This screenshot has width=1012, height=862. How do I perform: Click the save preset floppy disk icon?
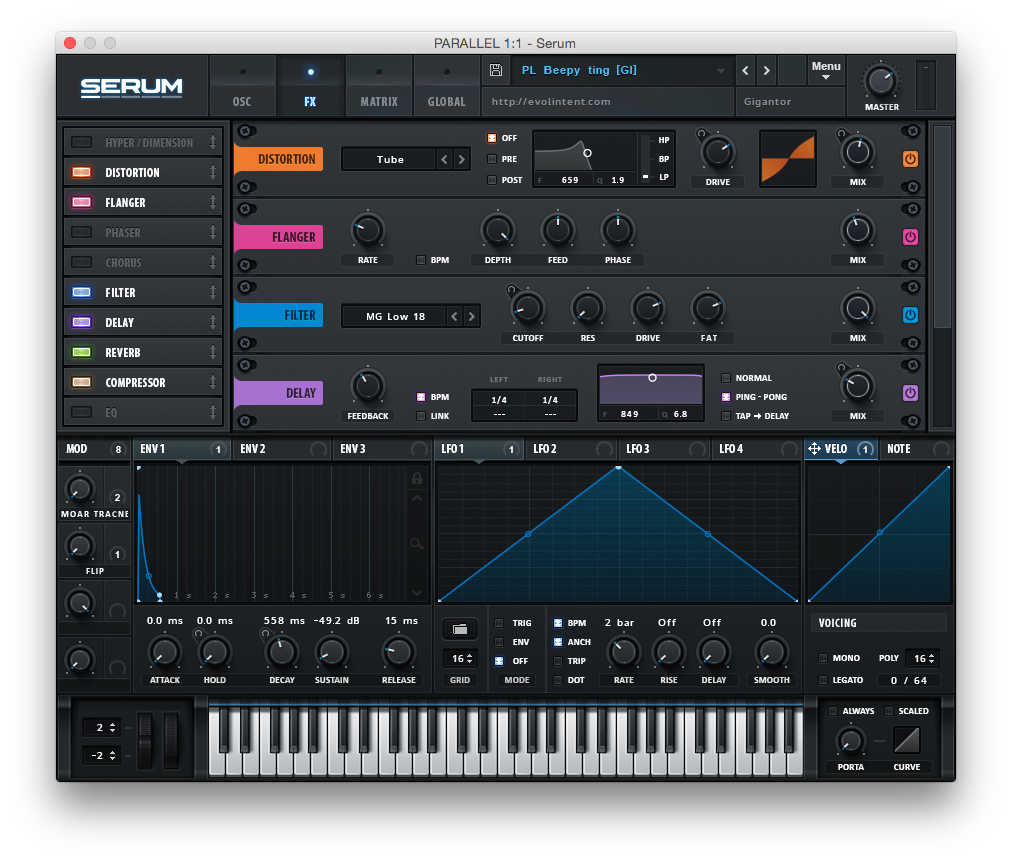pos(495,70)
